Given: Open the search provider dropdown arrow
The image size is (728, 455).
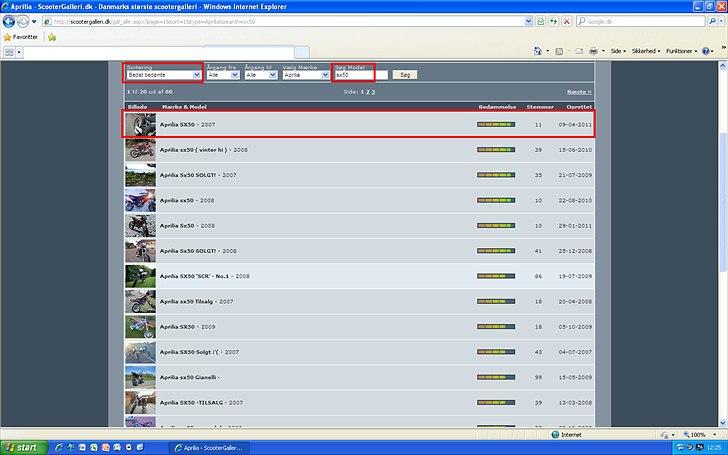Looking at the screenshot, I should coord(721,22).
